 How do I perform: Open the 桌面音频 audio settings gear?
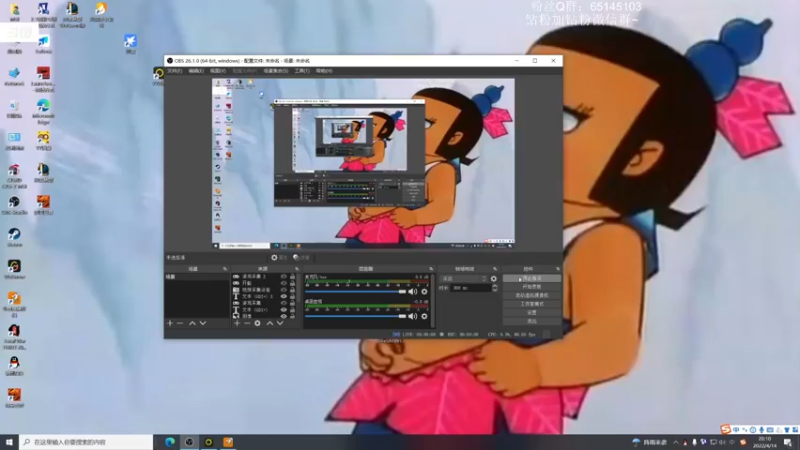[x=424, y=316]
